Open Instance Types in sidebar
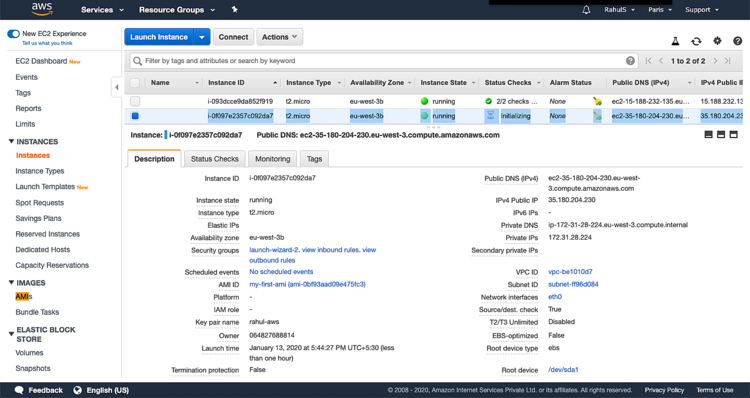This screenshot has height=398, width=750. (40, 171)
